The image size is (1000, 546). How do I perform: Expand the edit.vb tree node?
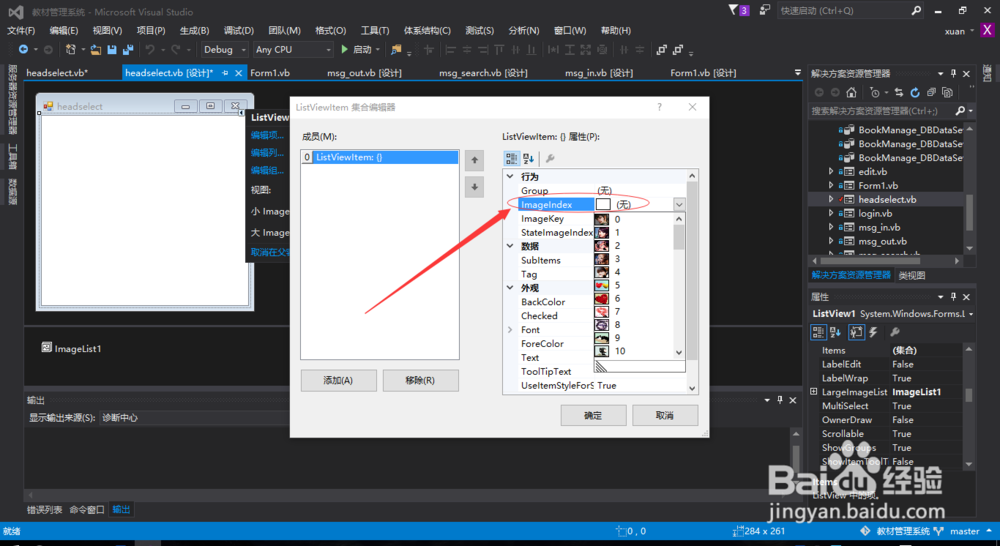click(x=831, y=172)
